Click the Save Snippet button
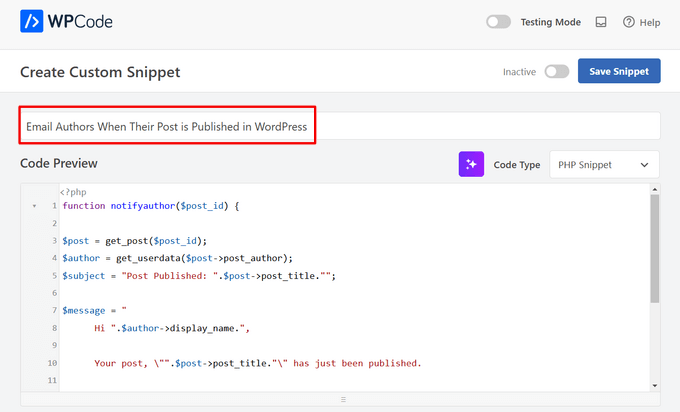The width and height of the screenshot is (680, 412). 619,71
